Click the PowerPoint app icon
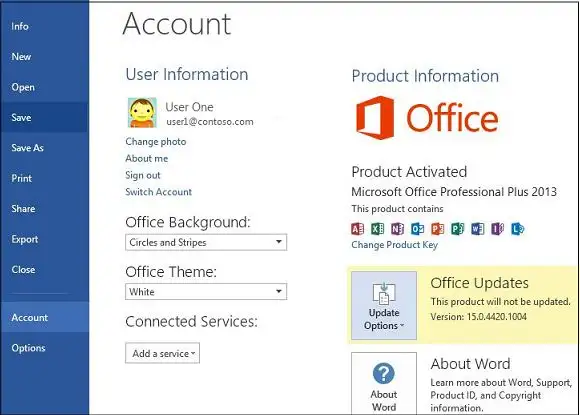Viewport: 580px width, 415px height. 437,229
